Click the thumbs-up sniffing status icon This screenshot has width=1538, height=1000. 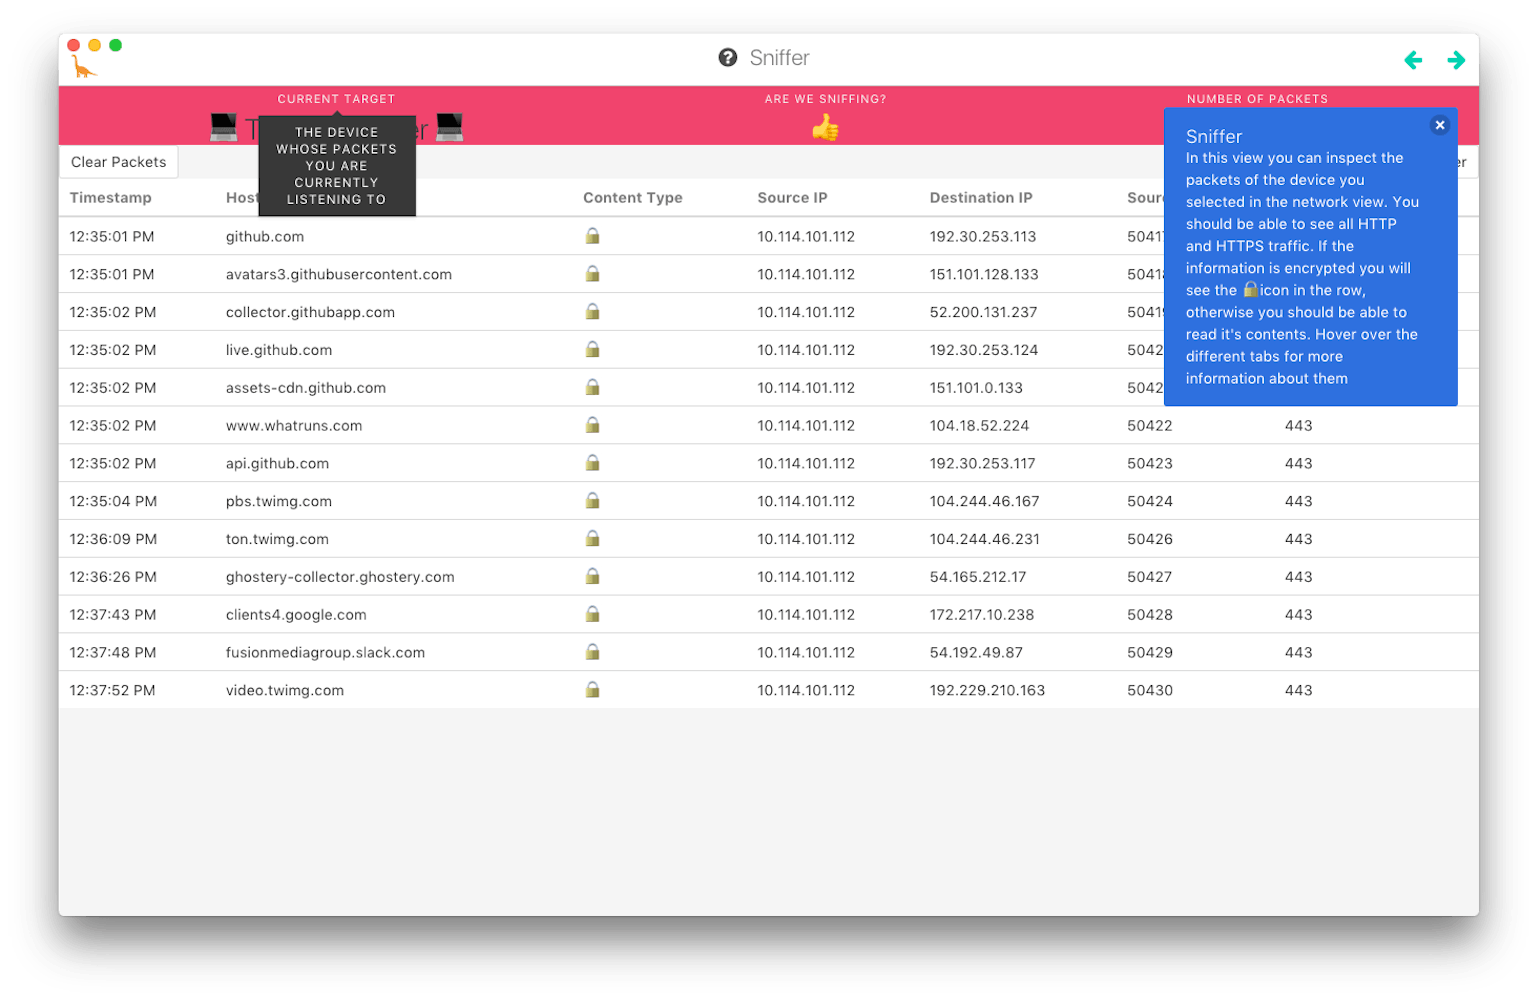(825, 127)
